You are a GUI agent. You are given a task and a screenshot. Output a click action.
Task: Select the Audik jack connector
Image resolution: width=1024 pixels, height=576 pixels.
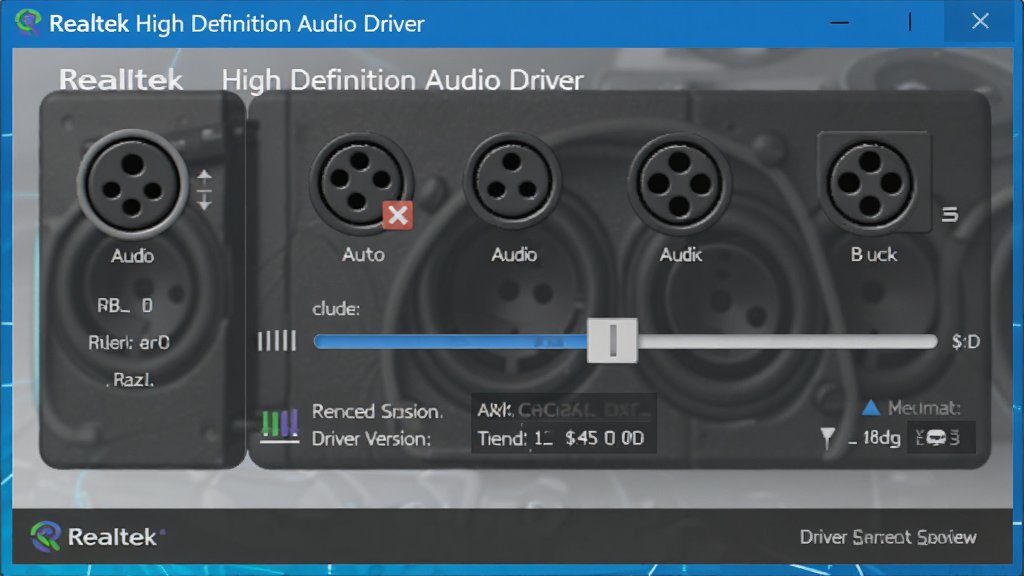pos(679,184)
